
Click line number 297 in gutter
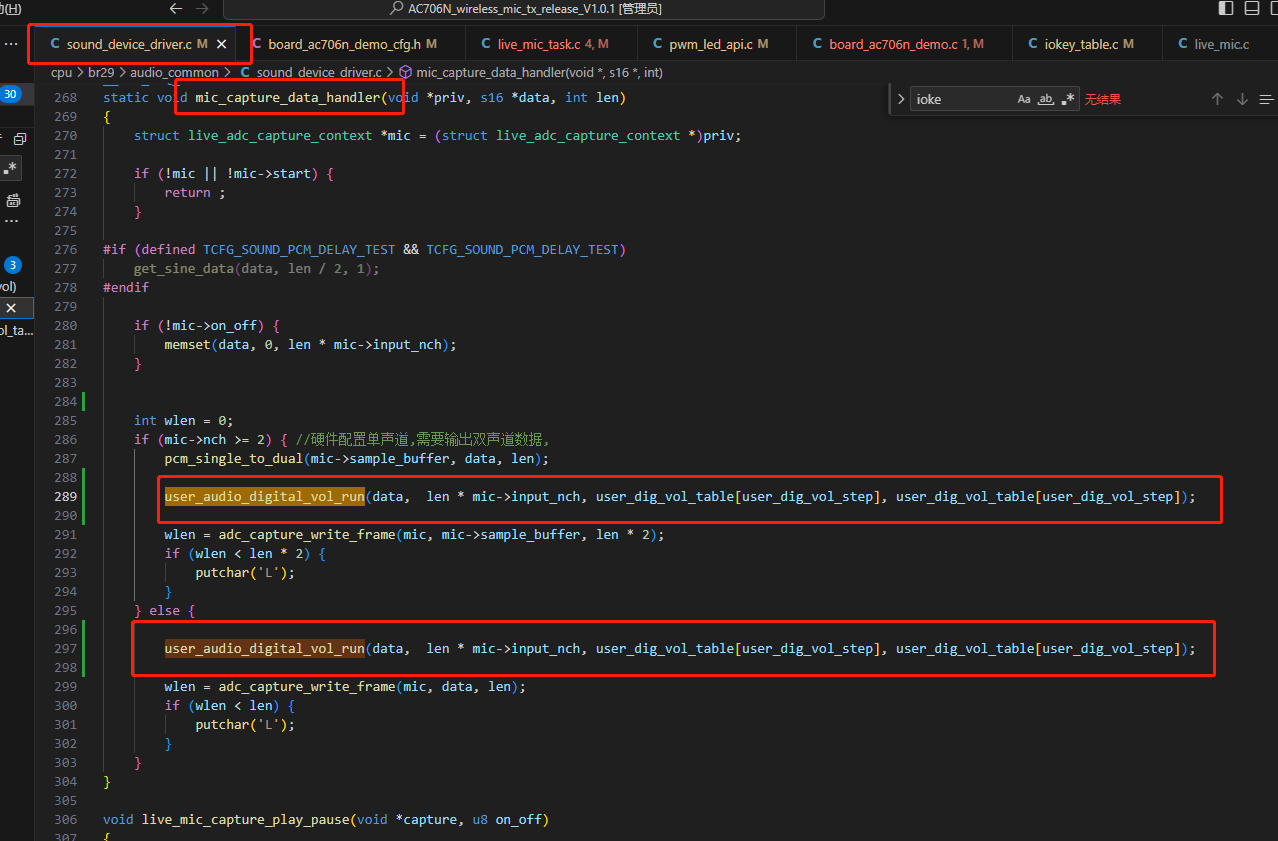(65, 648)
